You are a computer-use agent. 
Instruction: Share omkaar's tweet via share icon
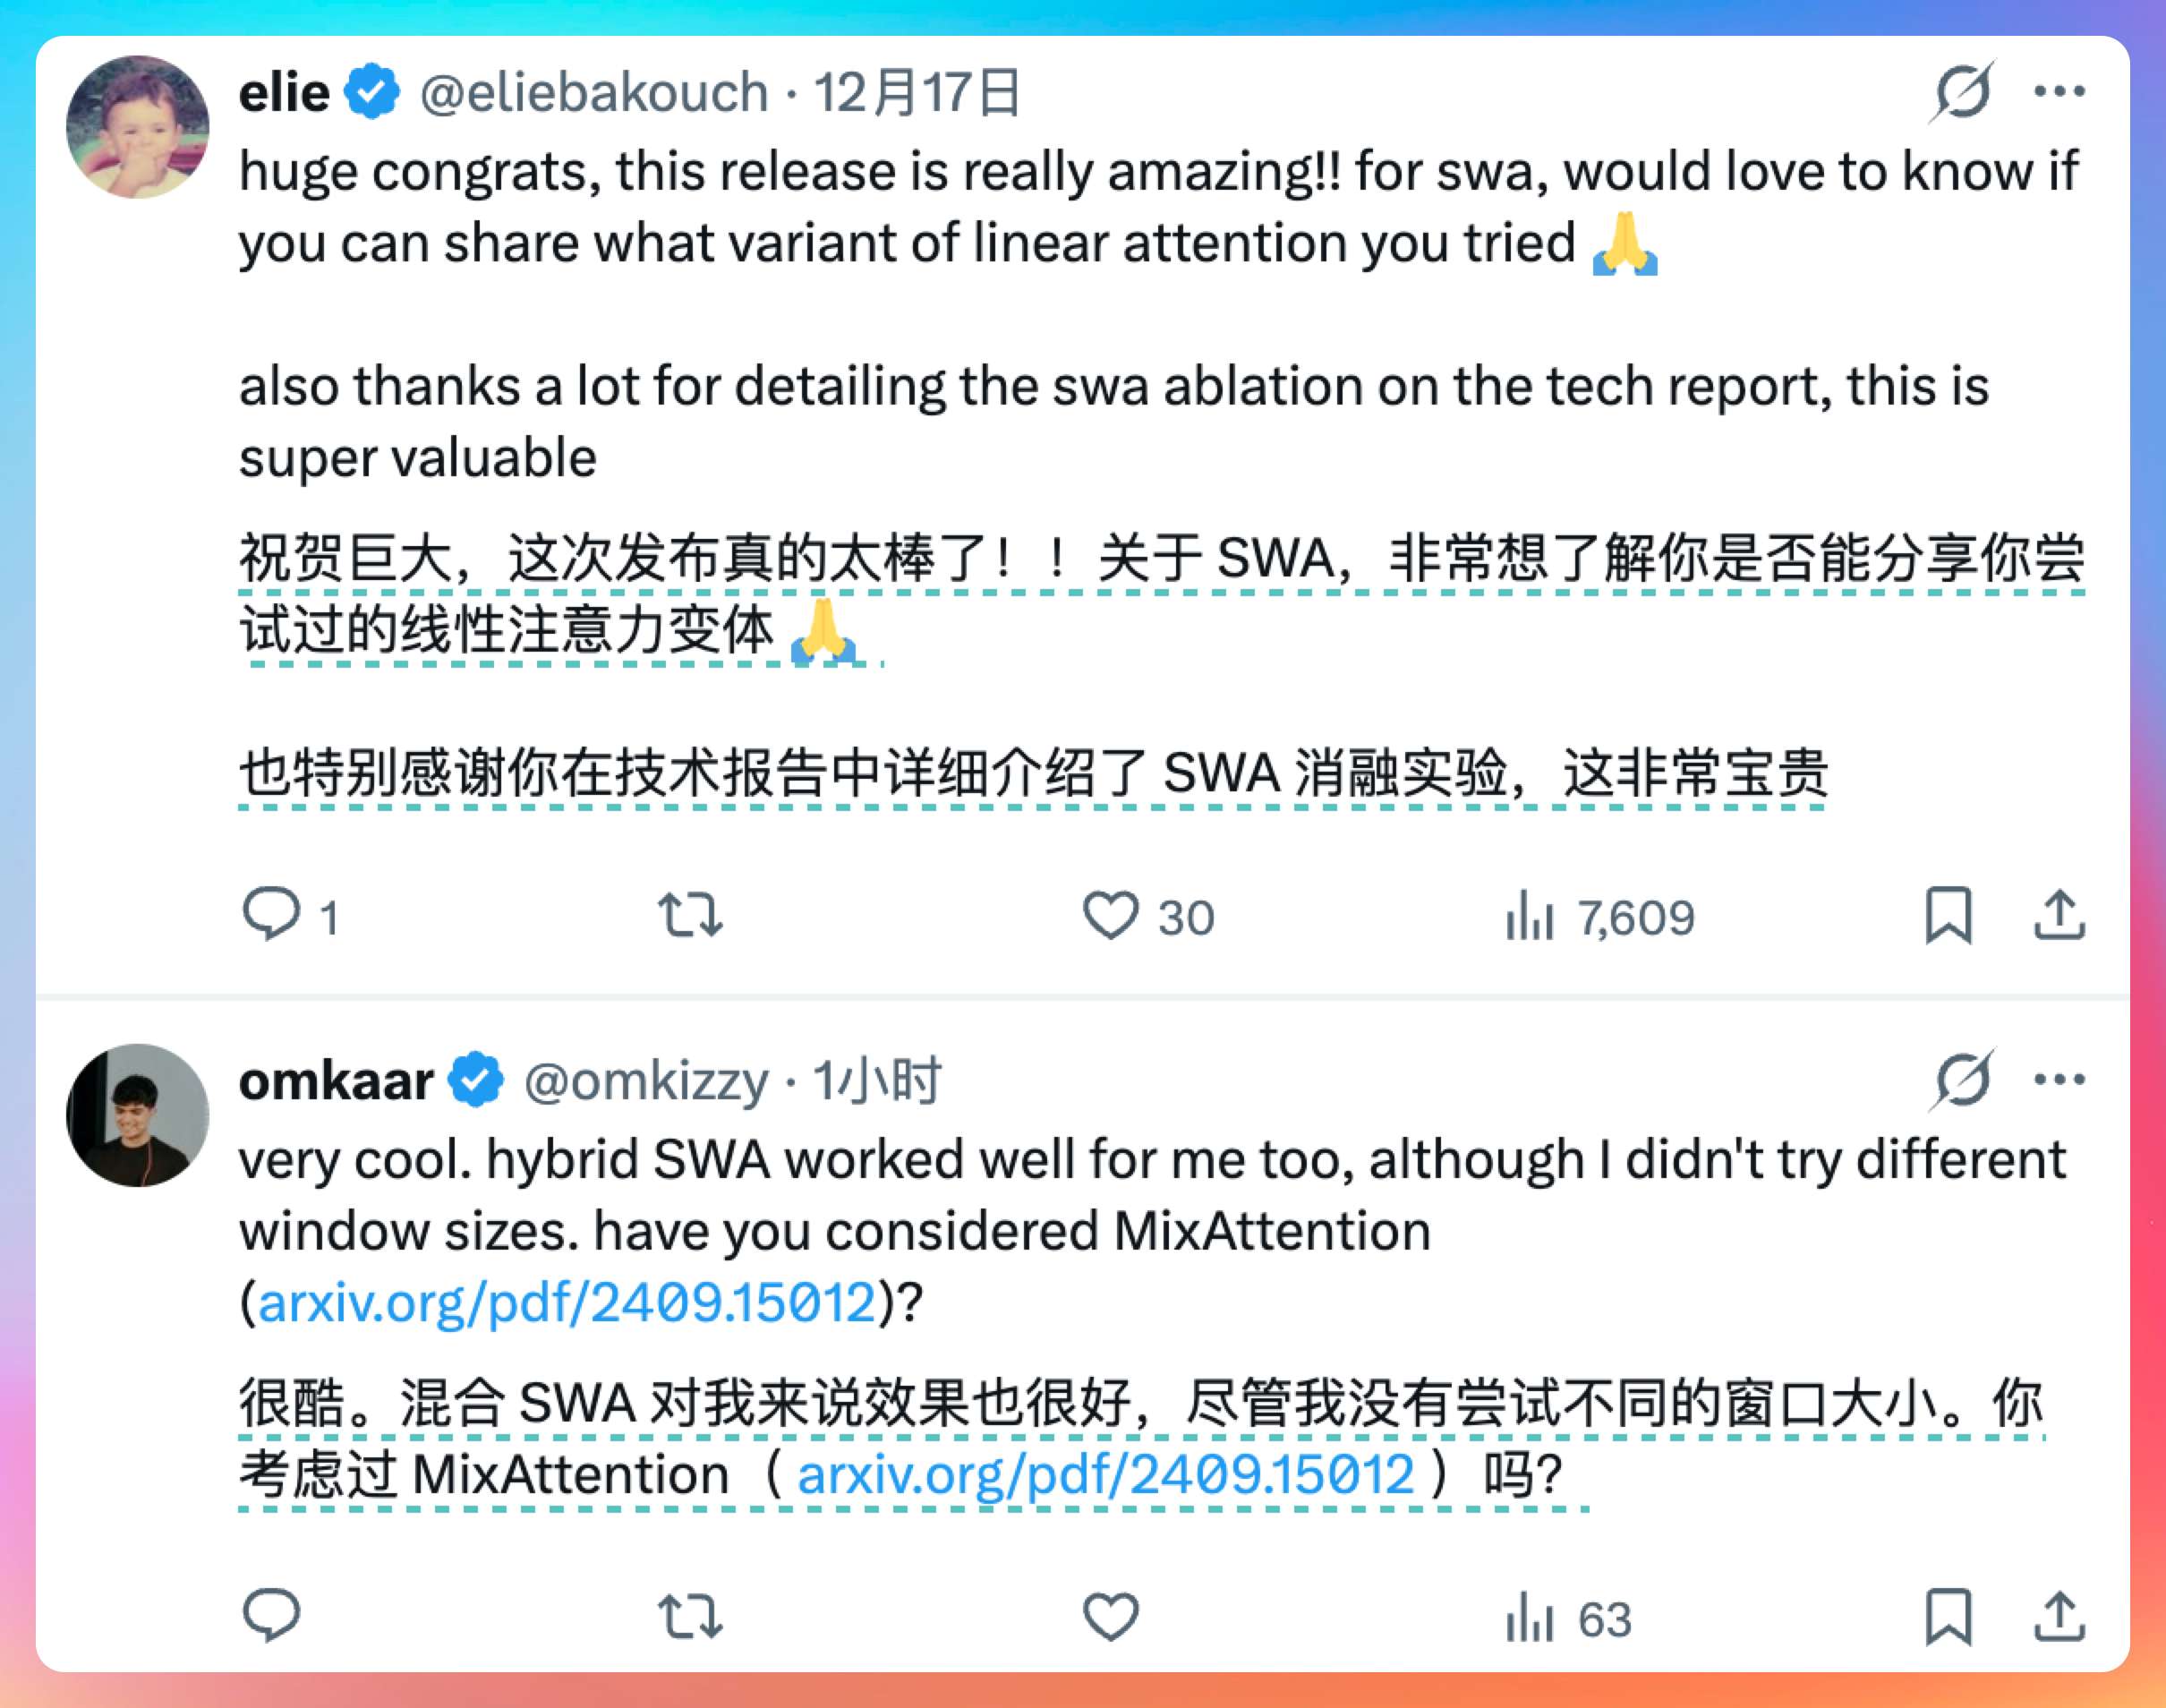[x=2059, y=1616]
